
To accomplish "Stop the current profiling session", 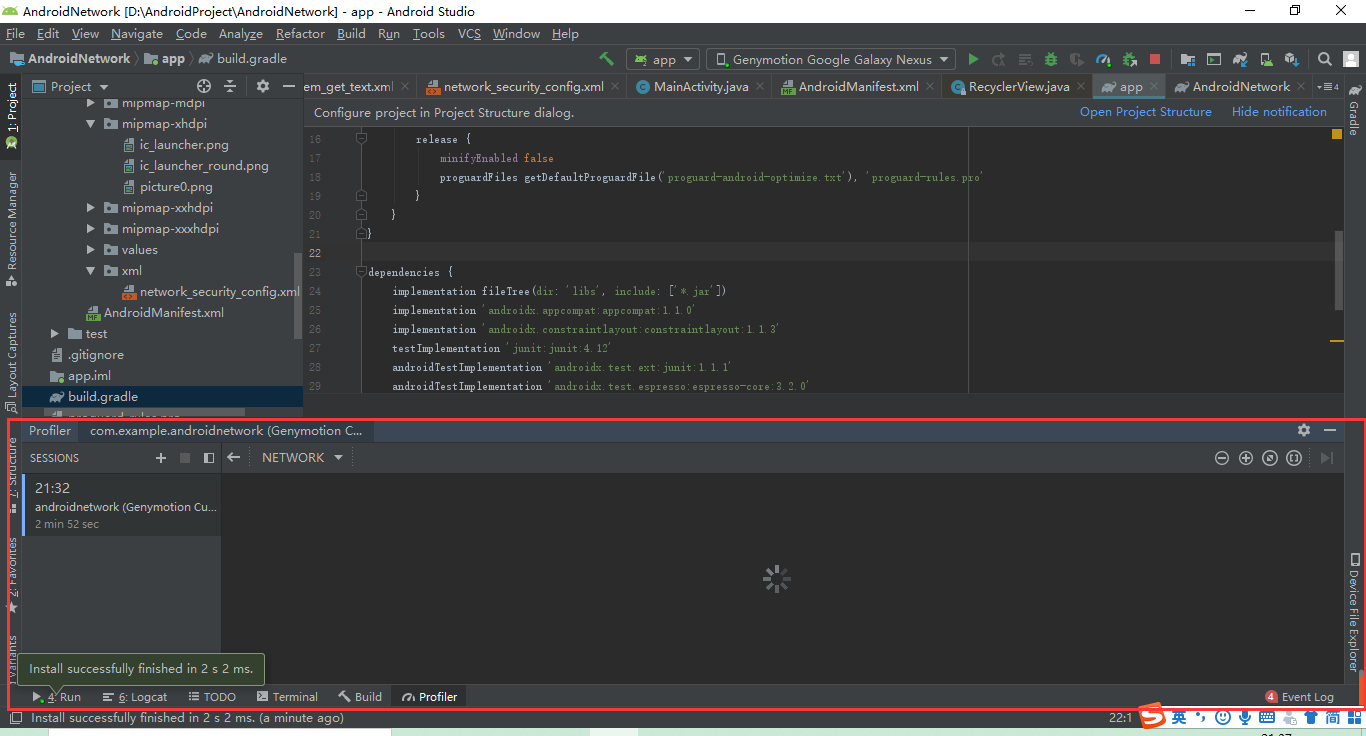I will (x=185, y=458).
